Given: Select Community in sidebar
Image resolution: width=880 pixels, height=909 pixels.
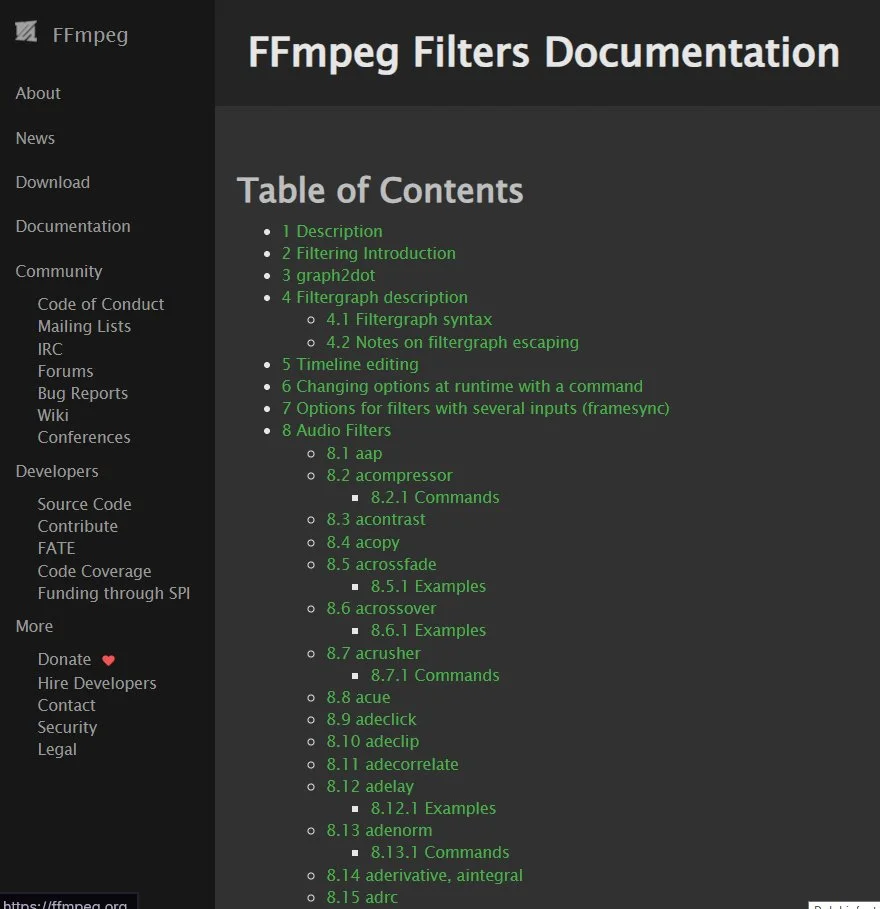Looking at the screenshot, I should [59, 271].
